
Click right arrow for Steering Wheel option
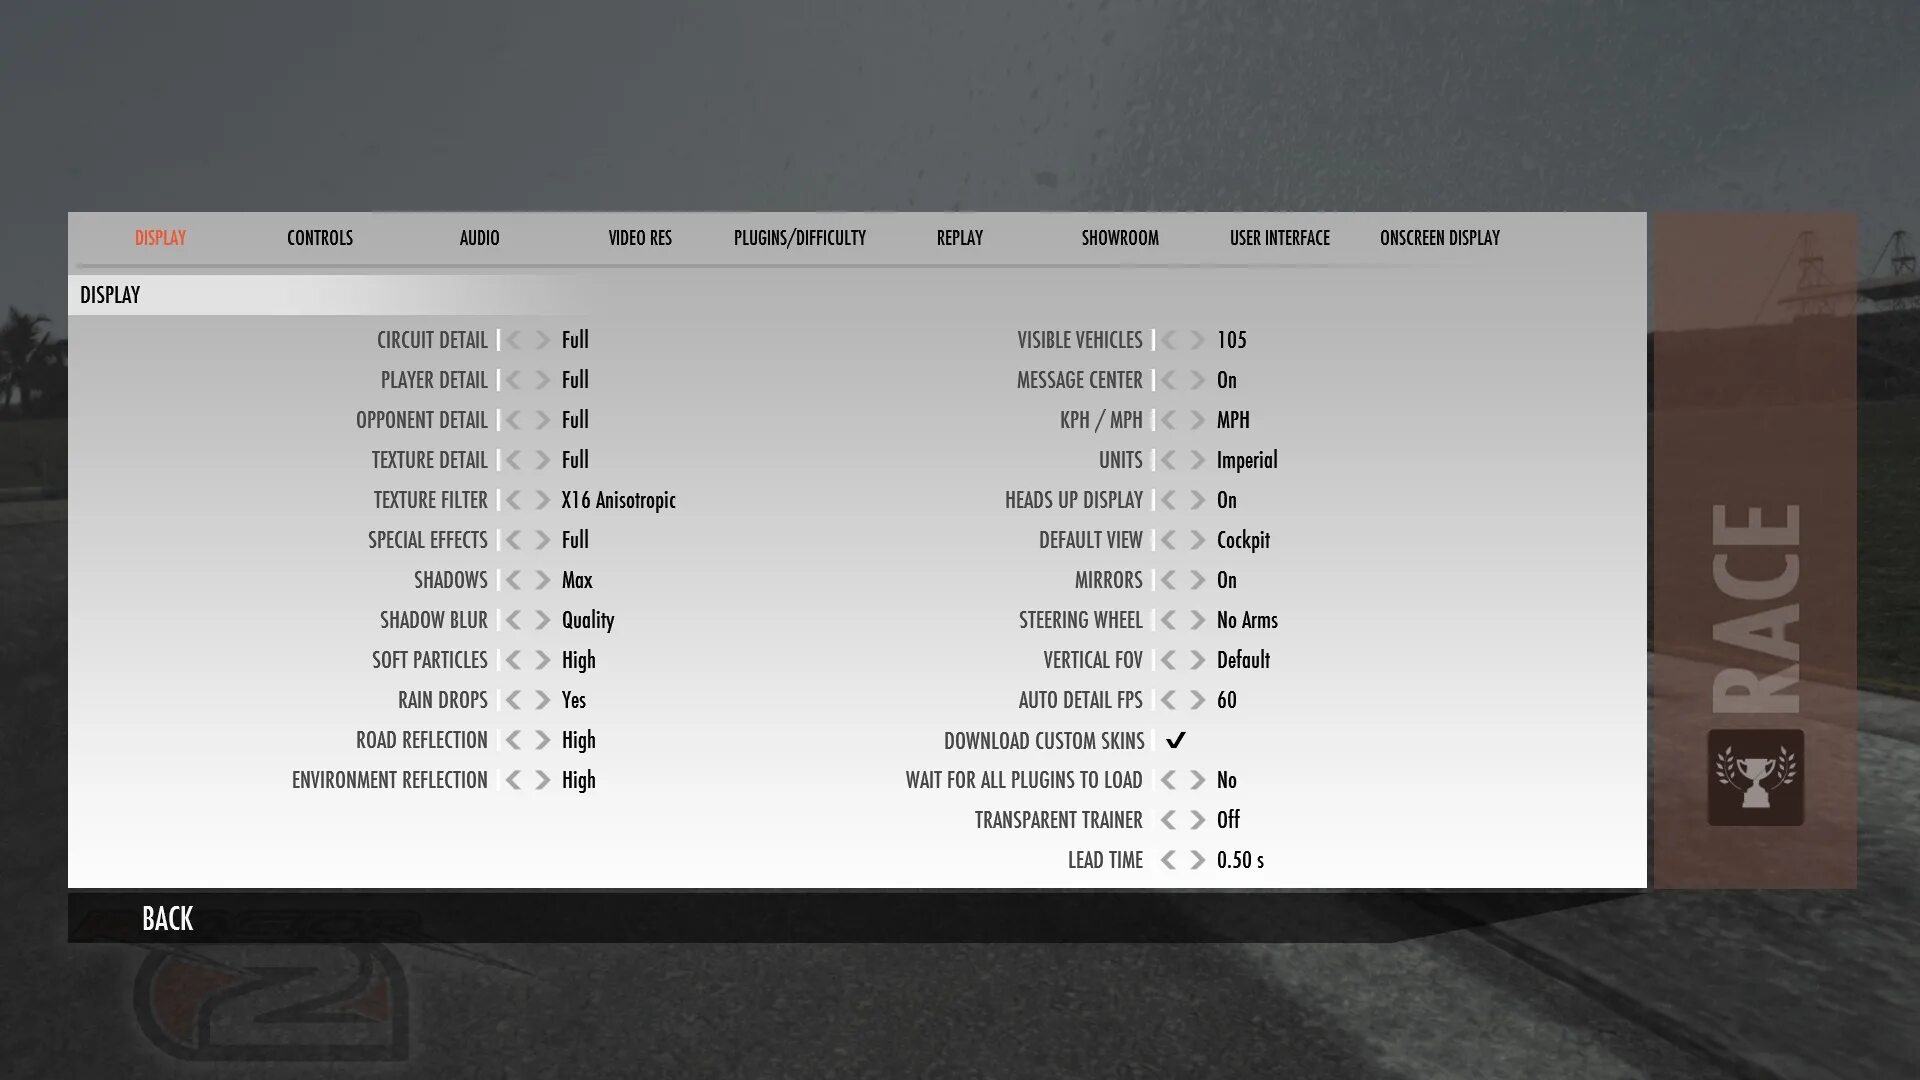tap(1197, 620)
